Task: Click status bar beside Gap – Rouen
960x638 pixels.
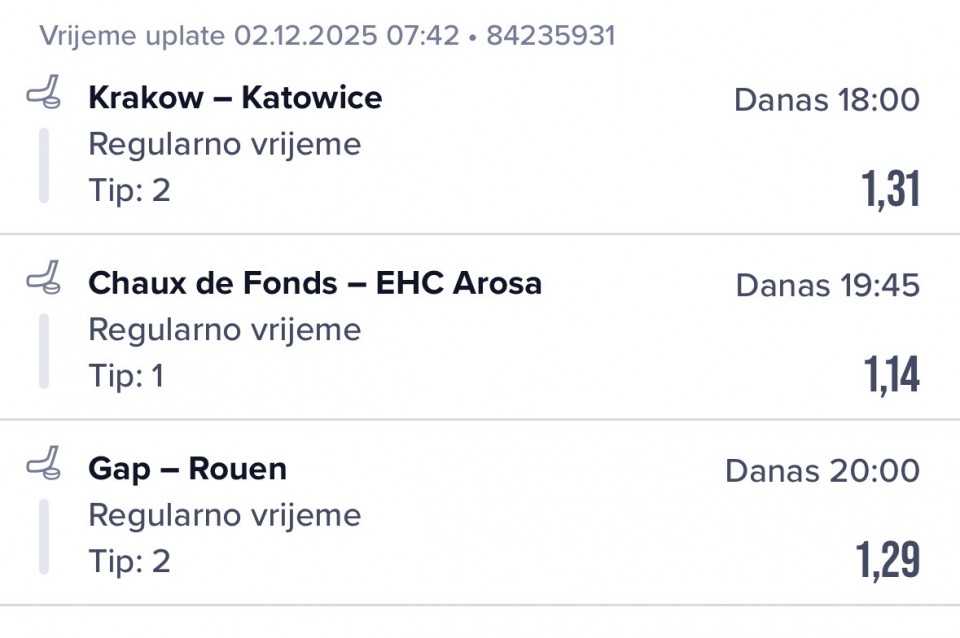Action: [x=44, y=537]
